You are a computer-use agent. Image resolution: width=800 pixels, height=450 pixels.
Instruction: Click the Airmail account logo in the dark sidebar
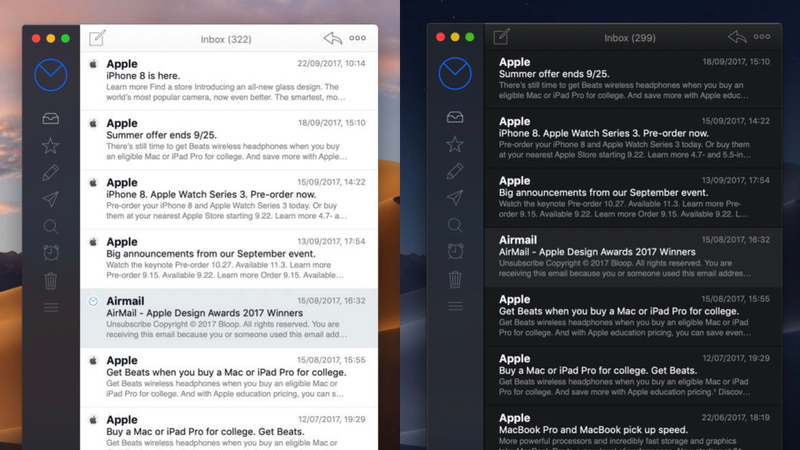455,73
